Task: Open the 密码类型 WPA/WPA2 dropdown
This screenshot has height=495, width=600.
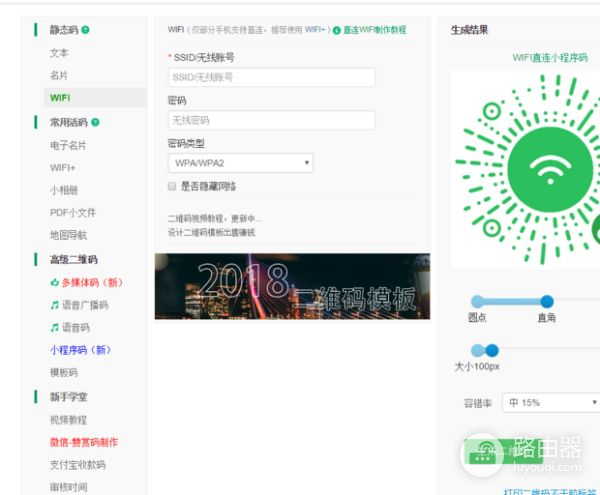Action: [240, 163]
